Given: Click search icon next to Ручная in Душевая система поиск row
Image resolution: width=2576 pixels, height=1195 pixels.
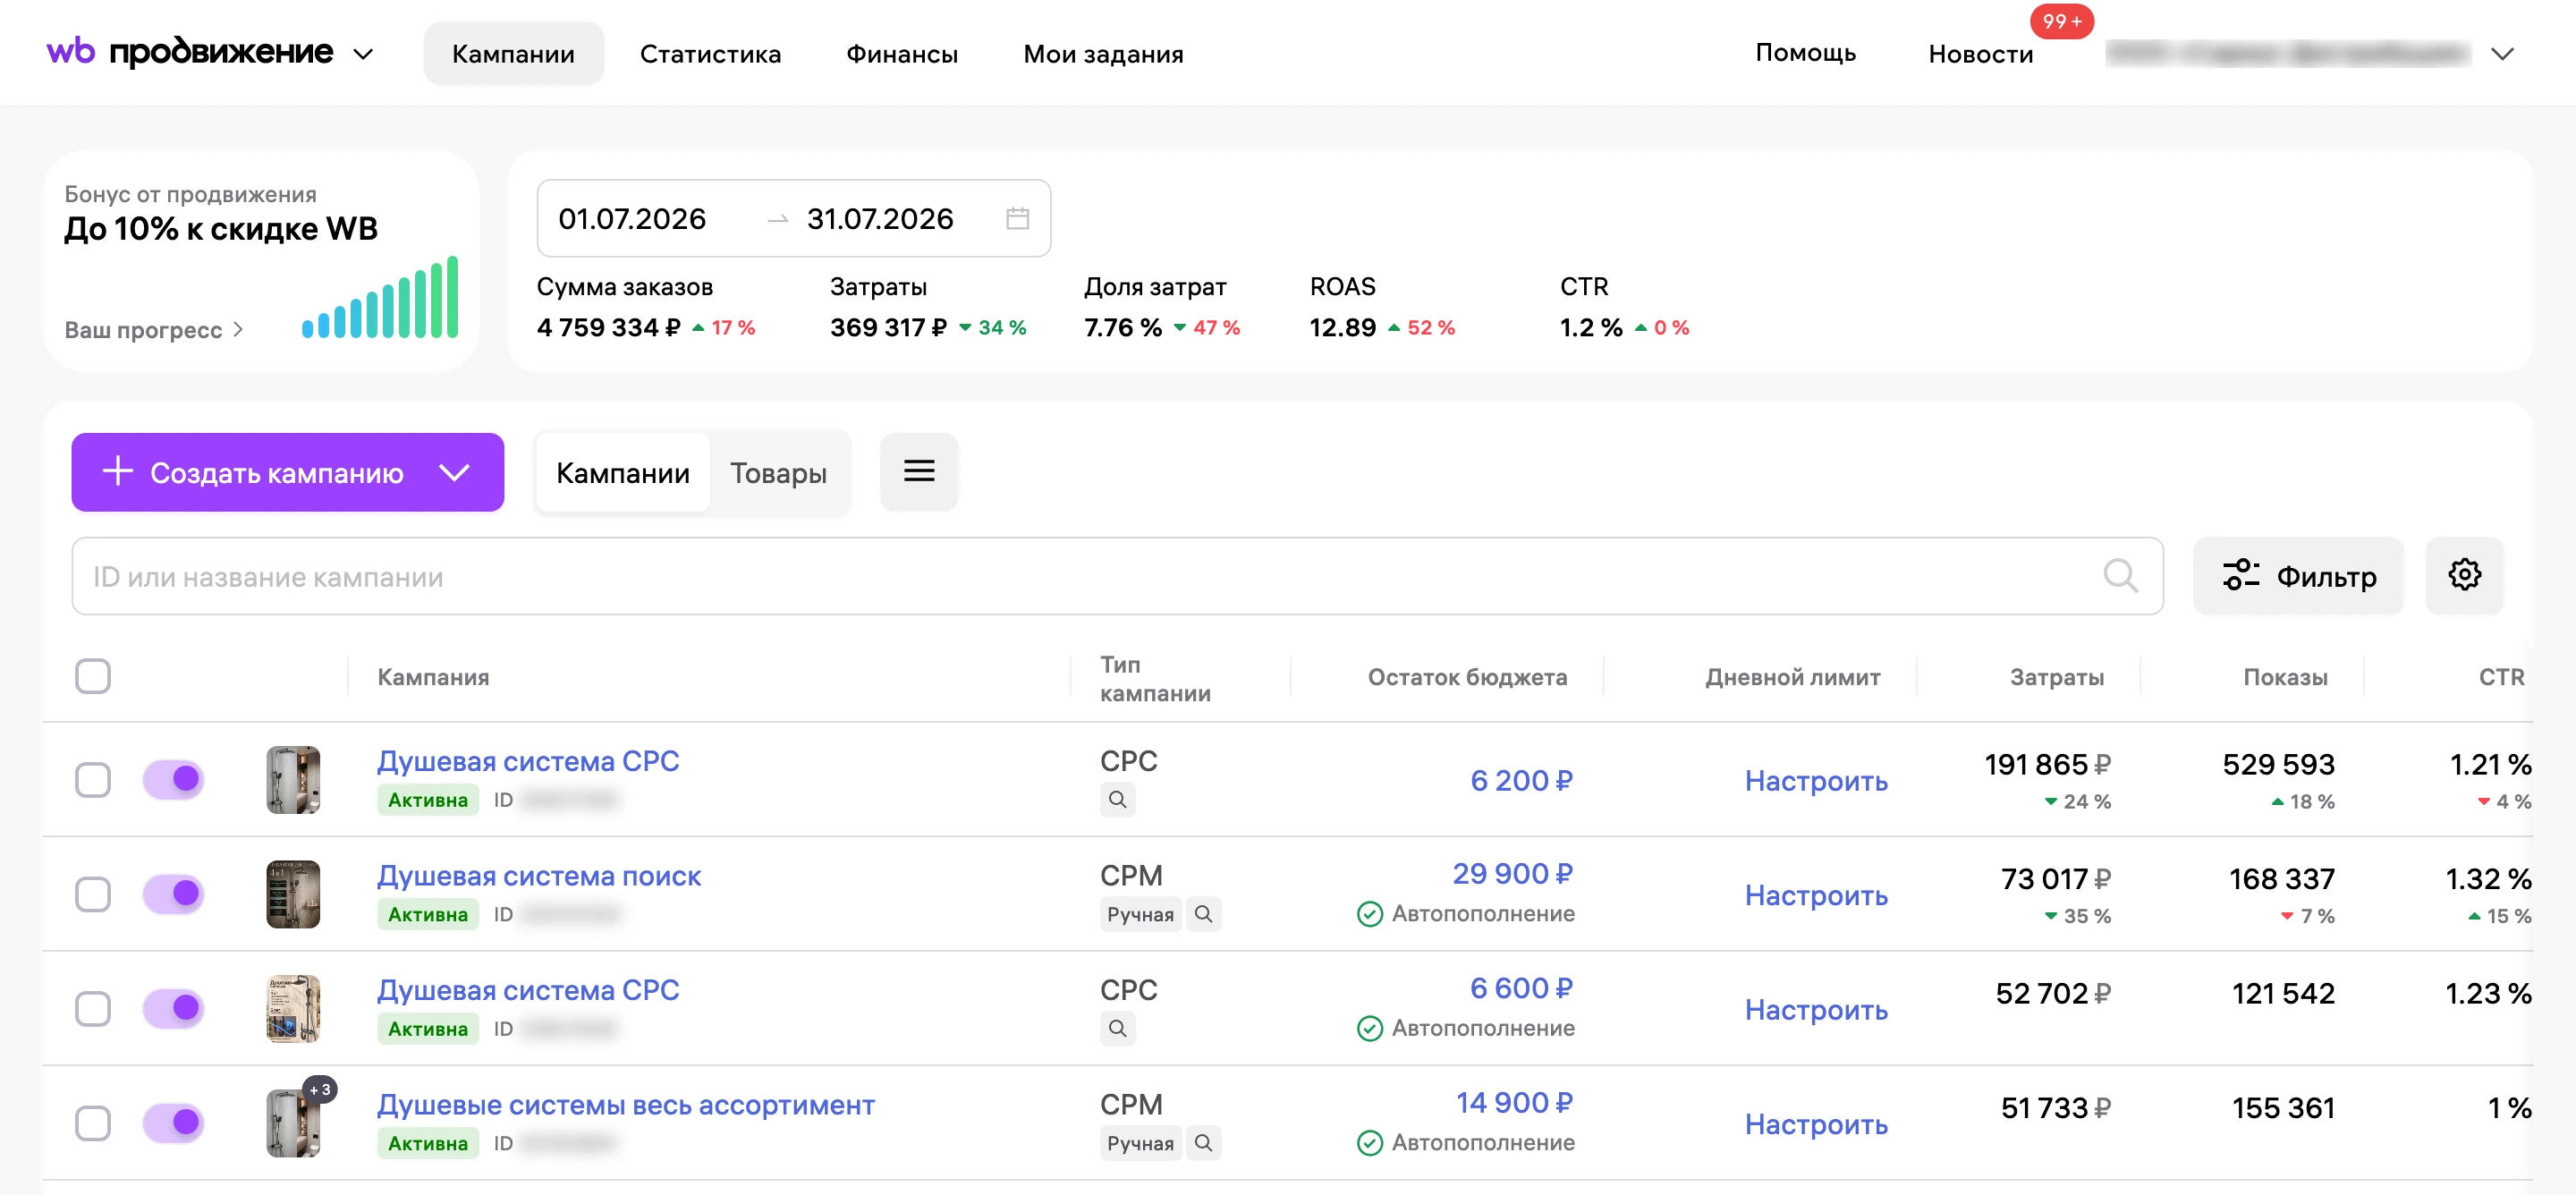Looking at the screenshot, I should coord(1203,914).
